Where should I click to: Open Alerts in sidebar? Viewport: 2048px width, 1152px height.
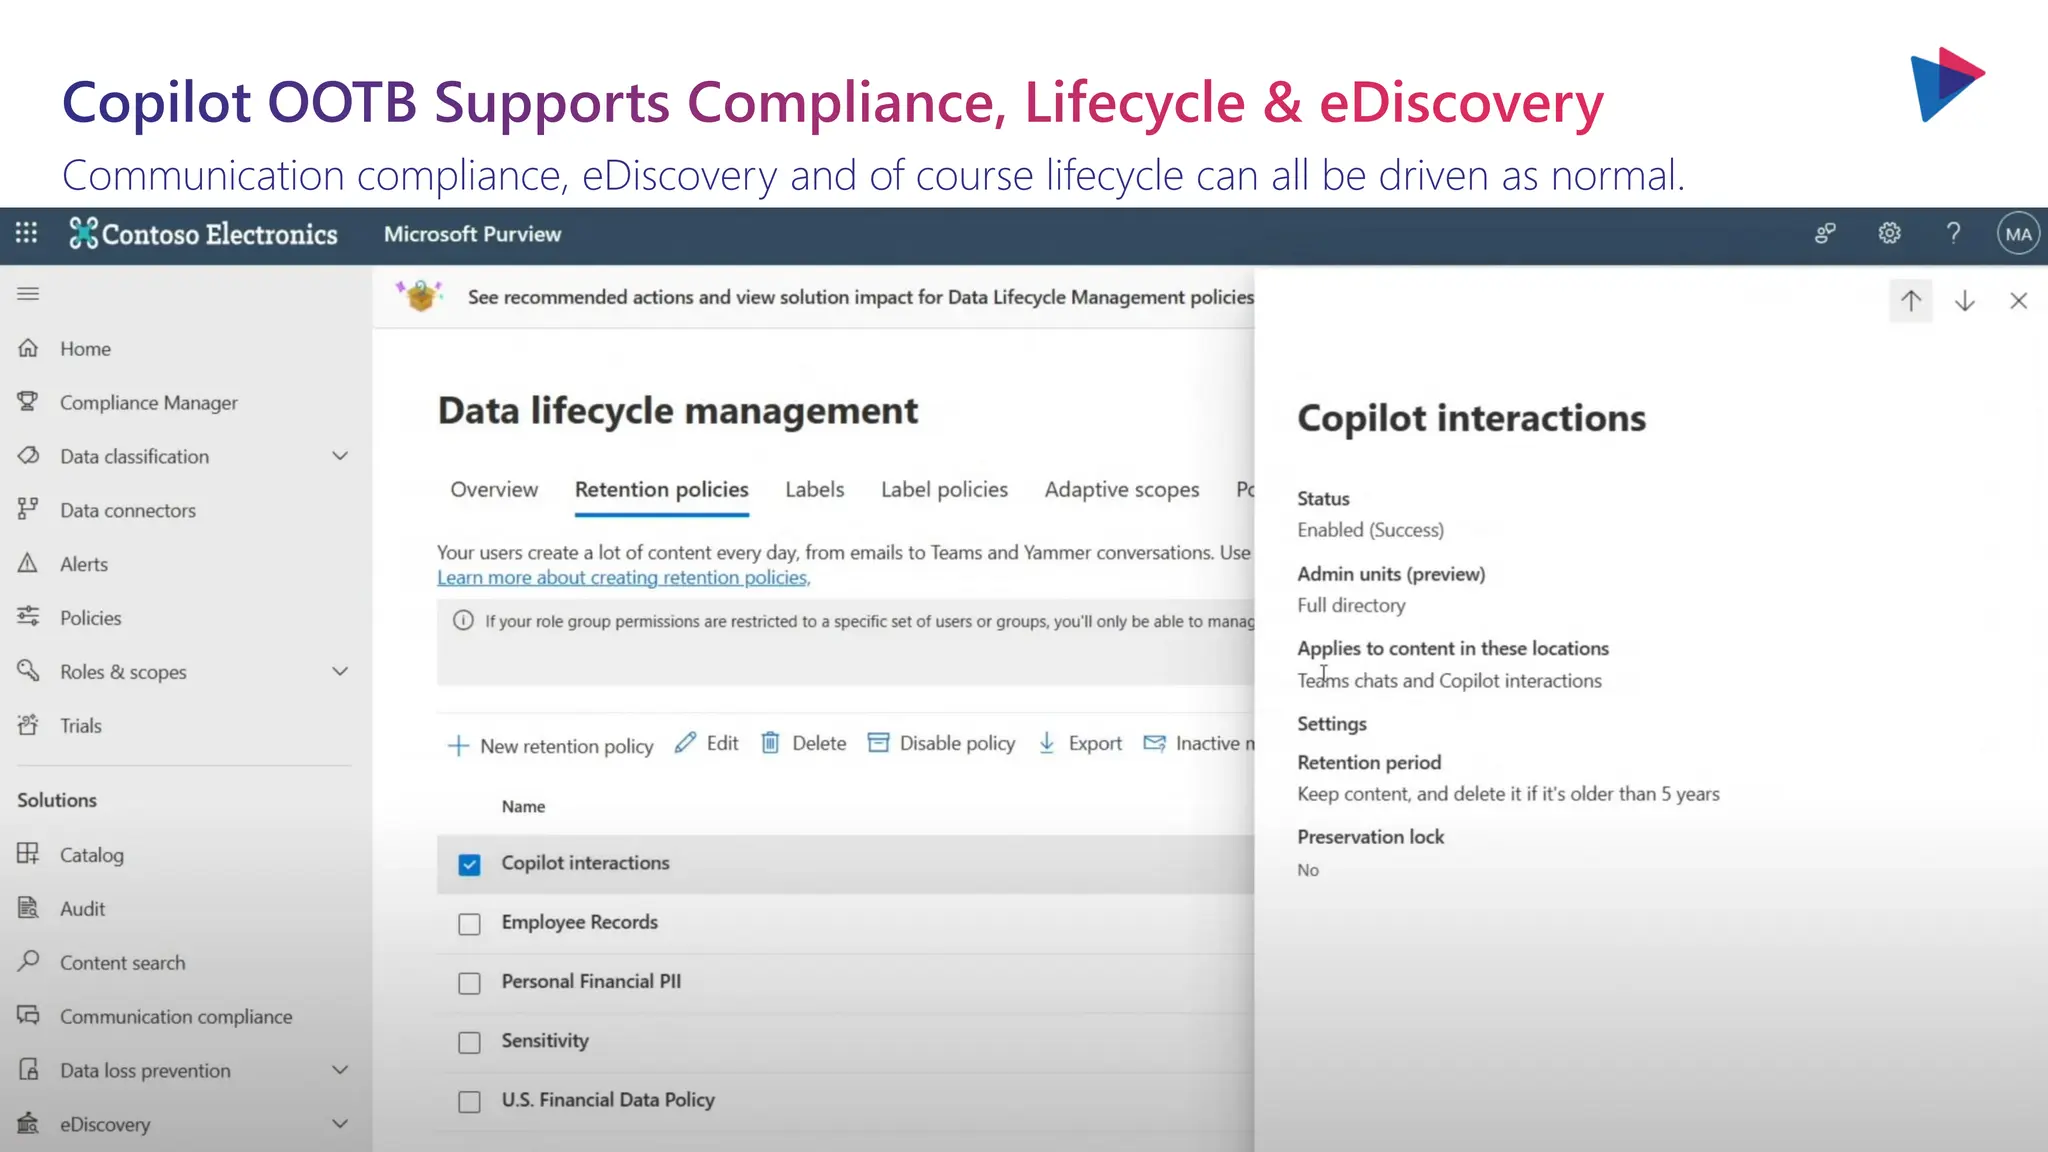coord(84,564)
